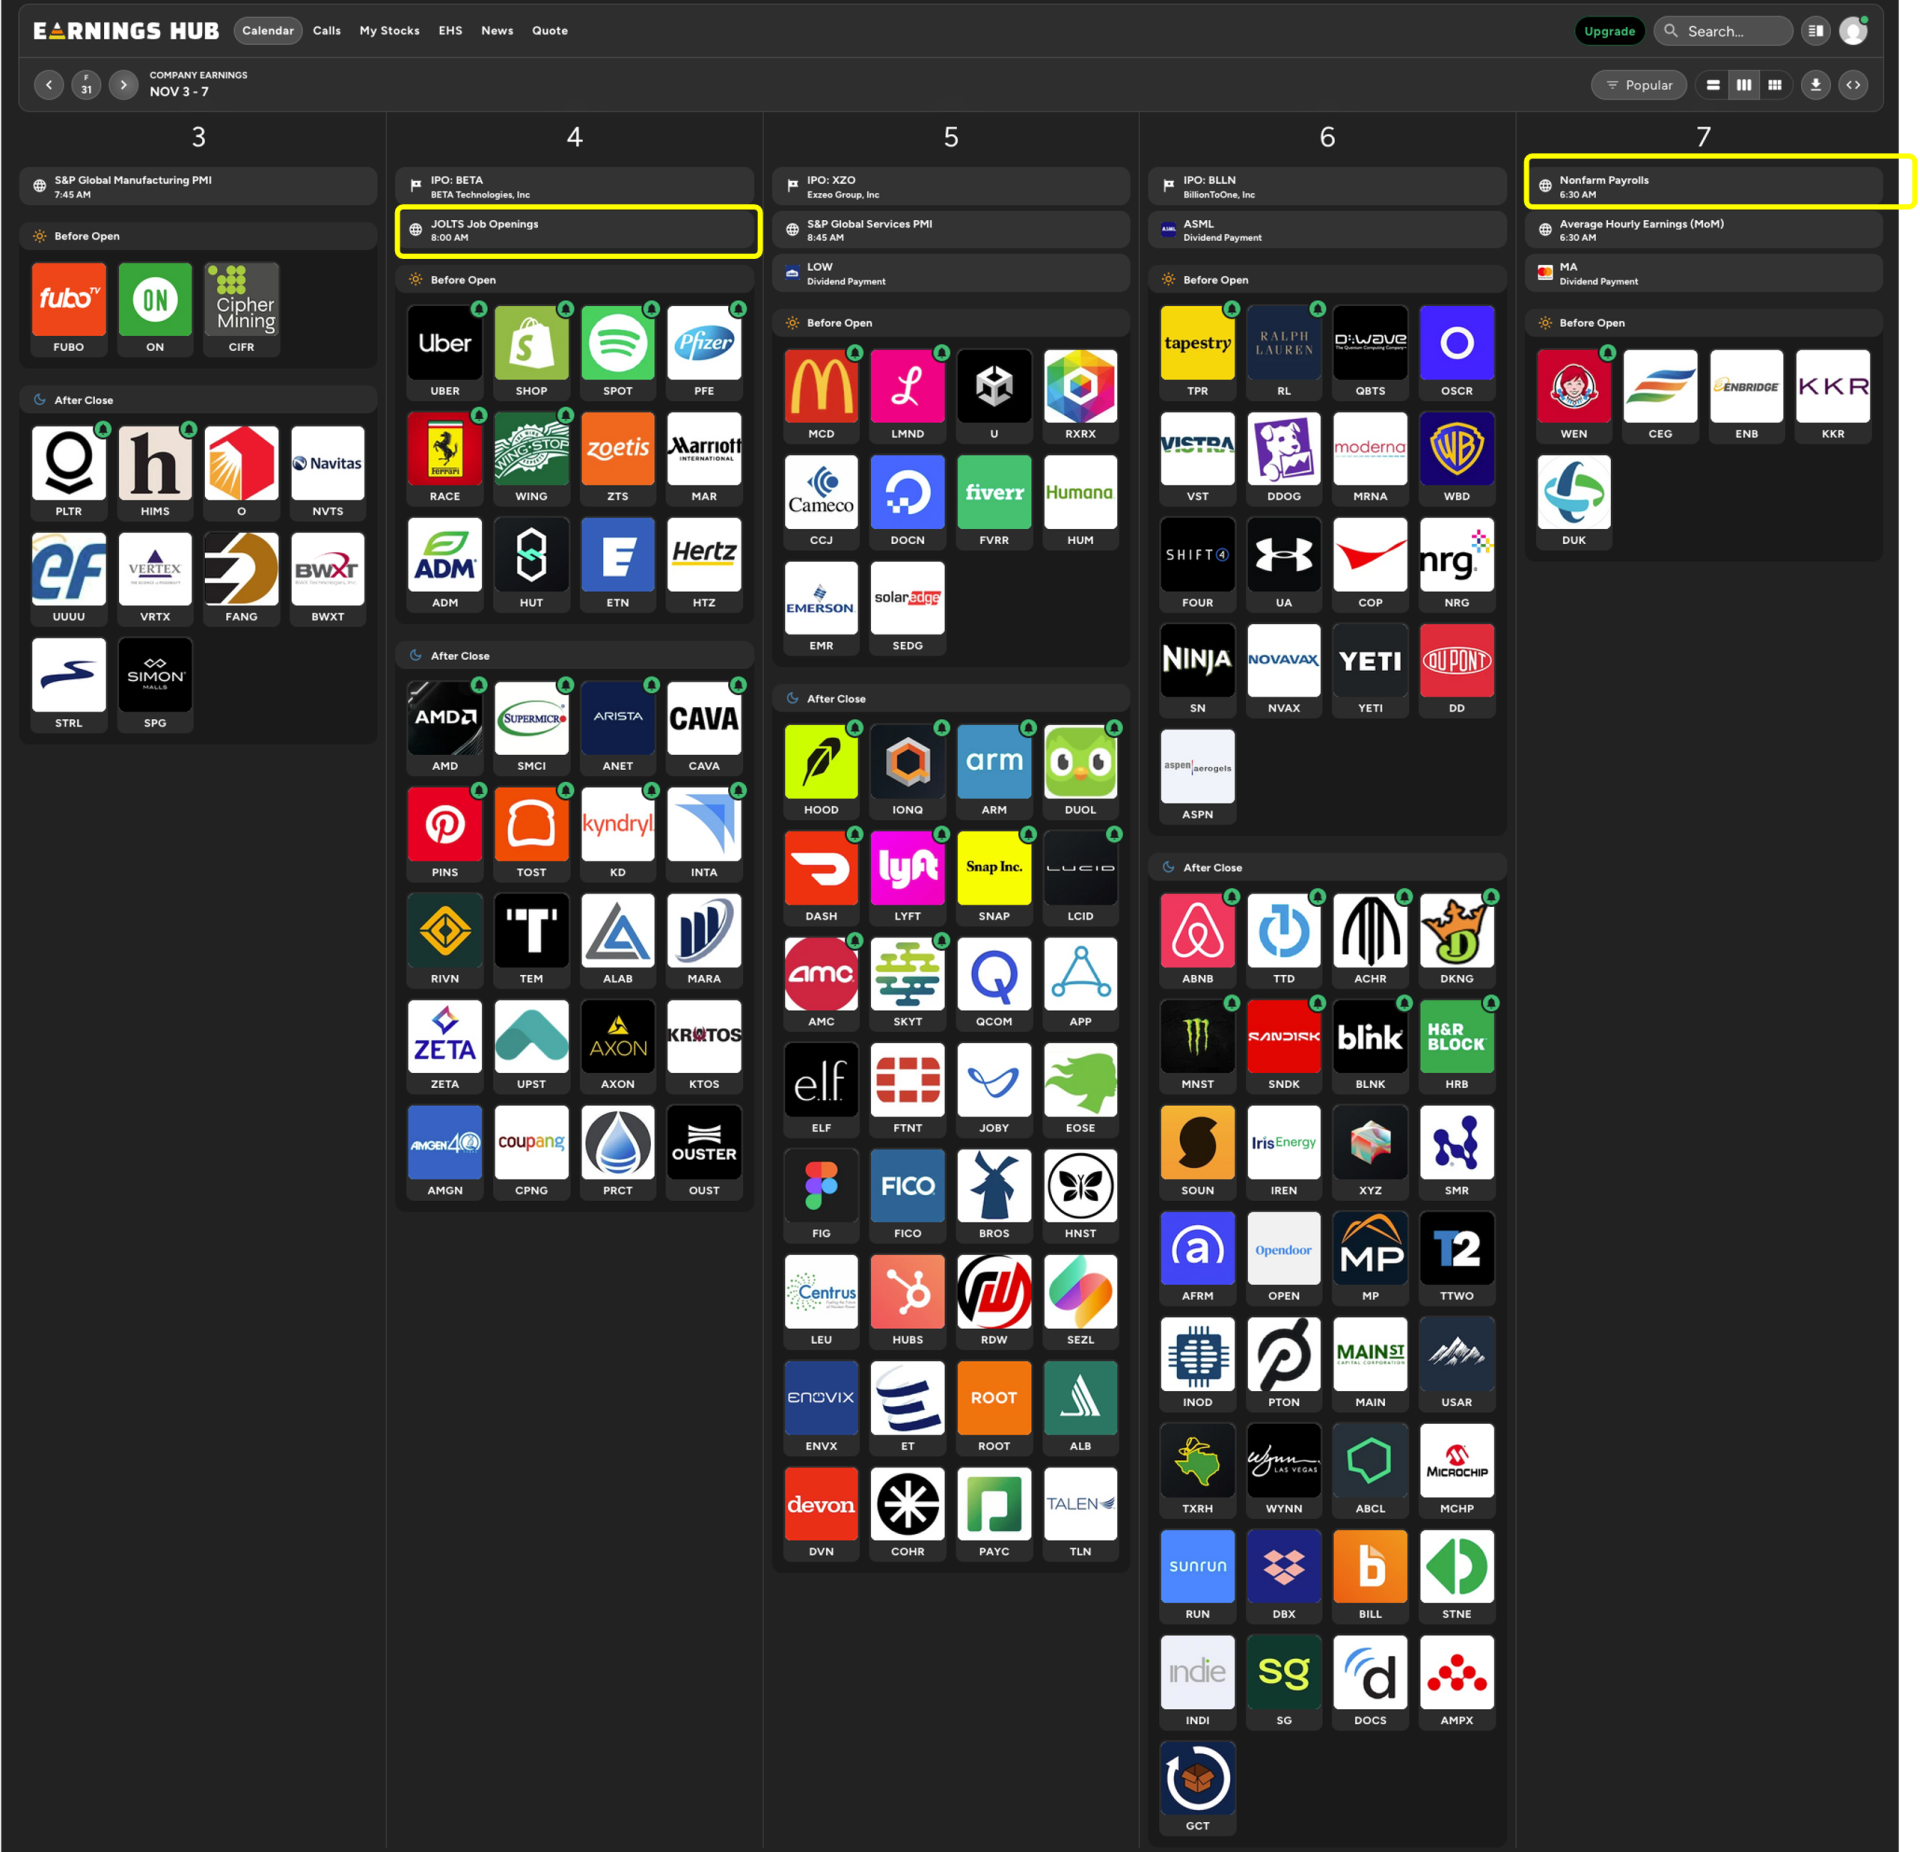
Task: Go to previous week arrow
Action: point(48,85)
